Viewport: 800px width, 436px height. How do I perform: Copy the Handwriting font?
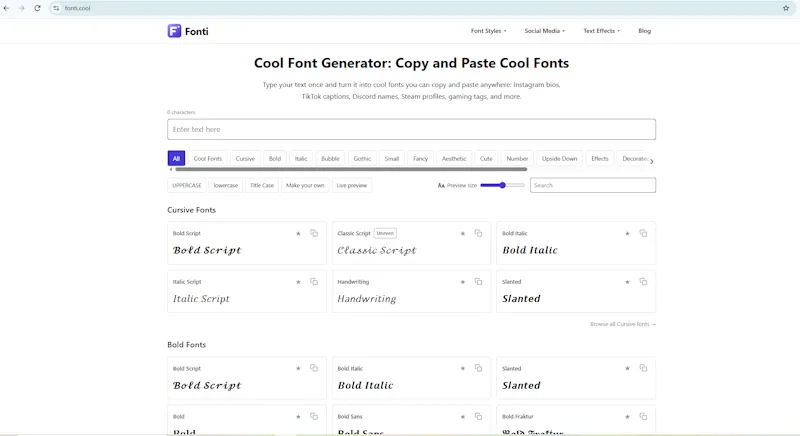click(x=478, y=281)
